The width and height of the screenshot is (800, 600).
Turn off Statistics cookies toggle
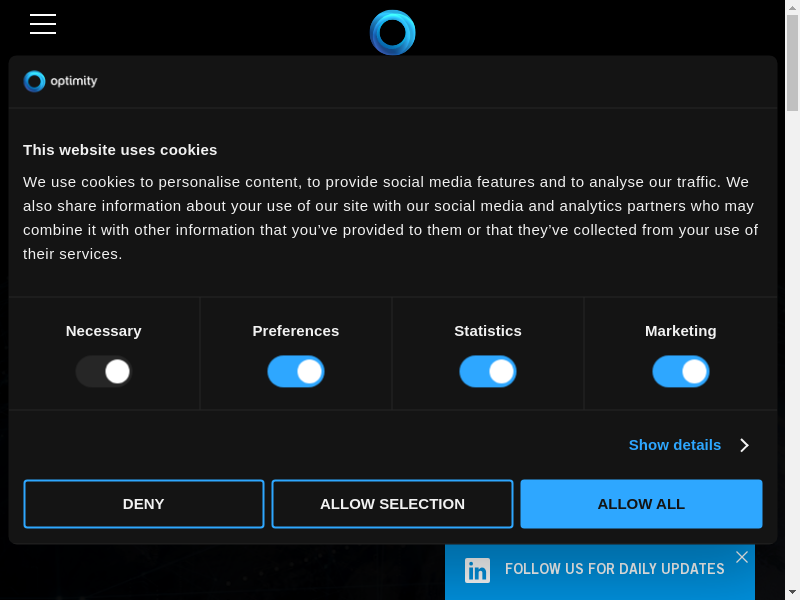point(488,372)
